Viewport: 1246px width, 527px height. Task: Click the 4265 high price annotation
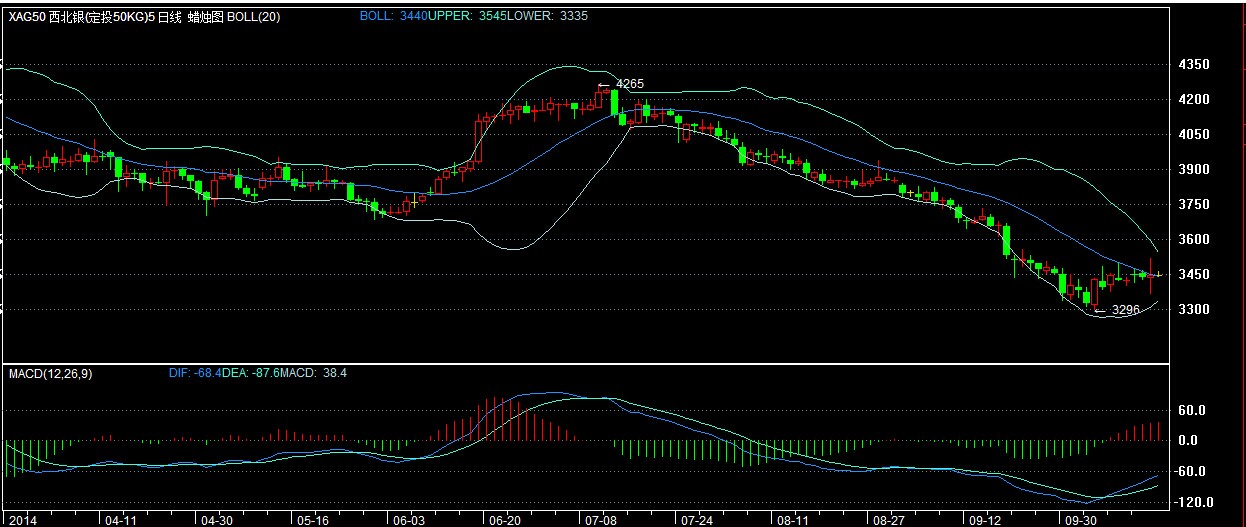point(629,84)
